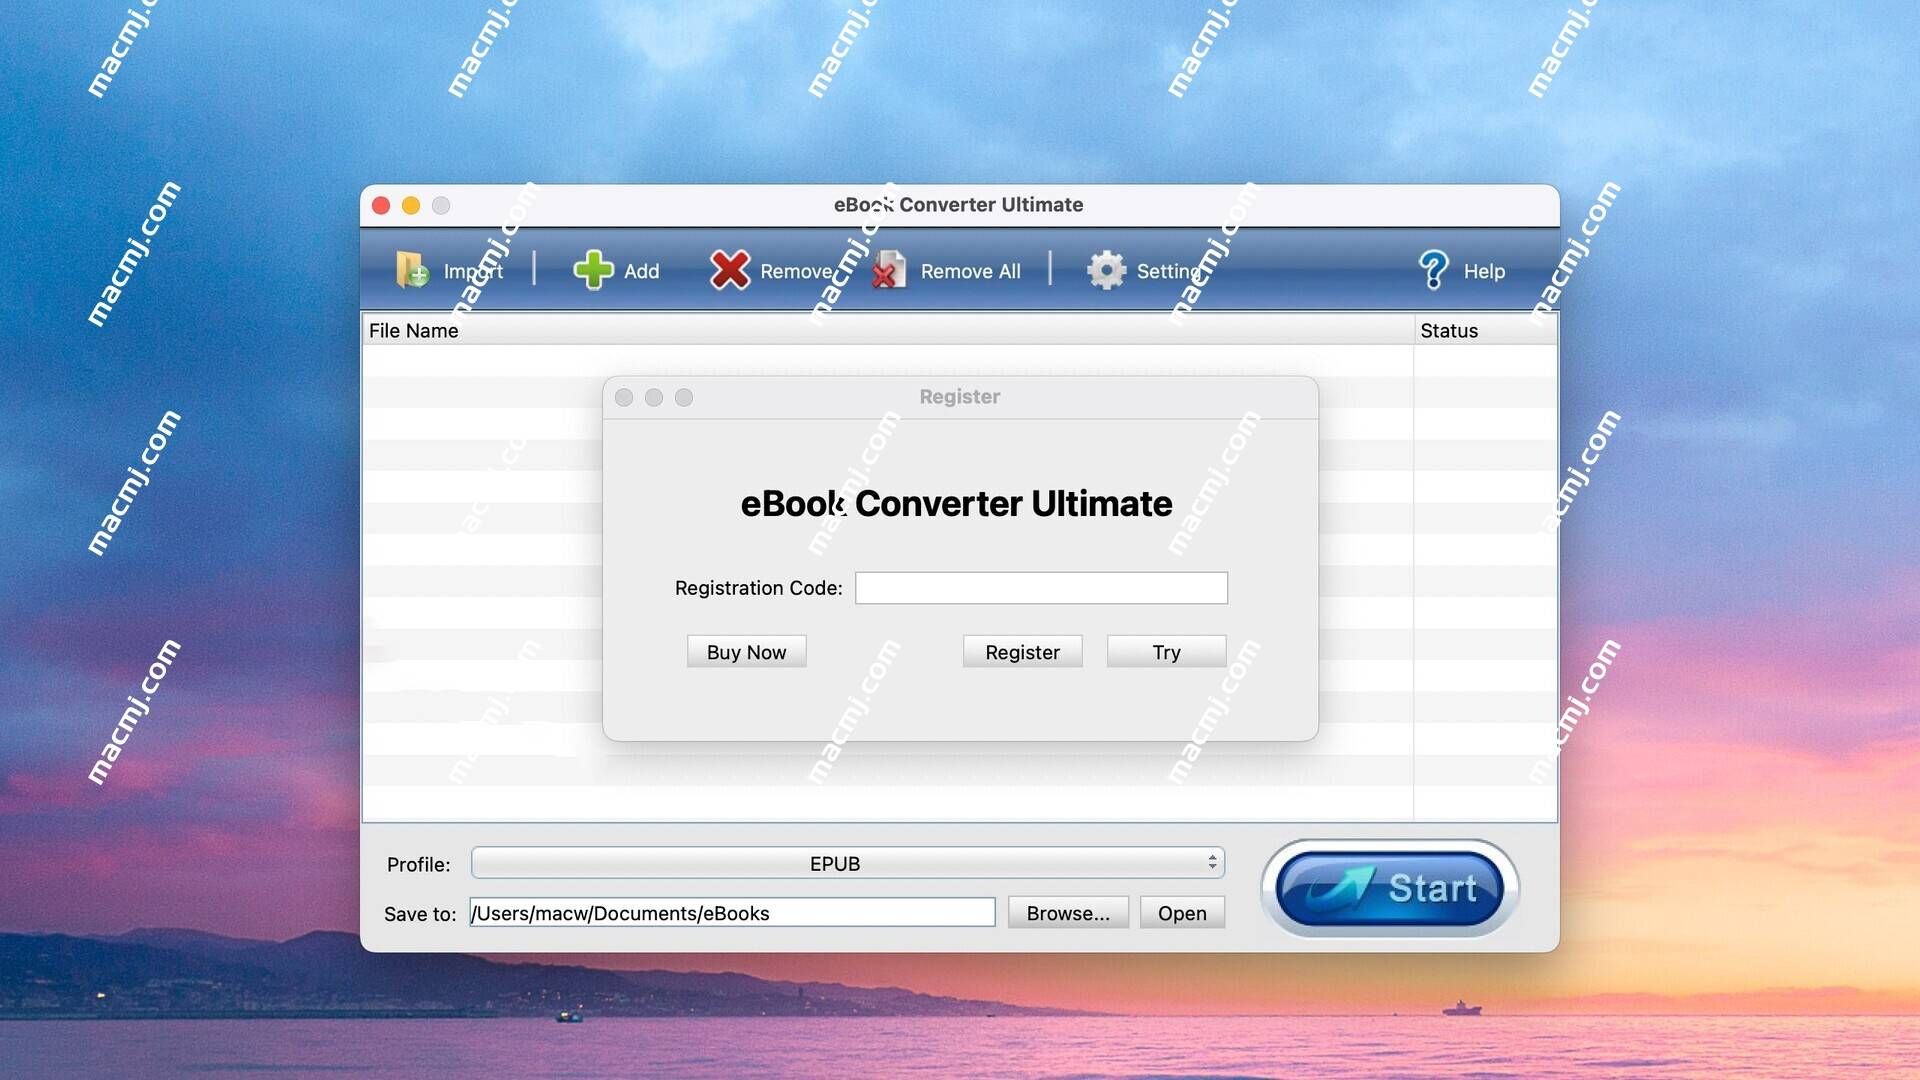This screenshot has width=1920, height=1080.
Task: Open Settings via the gear icon
Action: (1106, 270)
